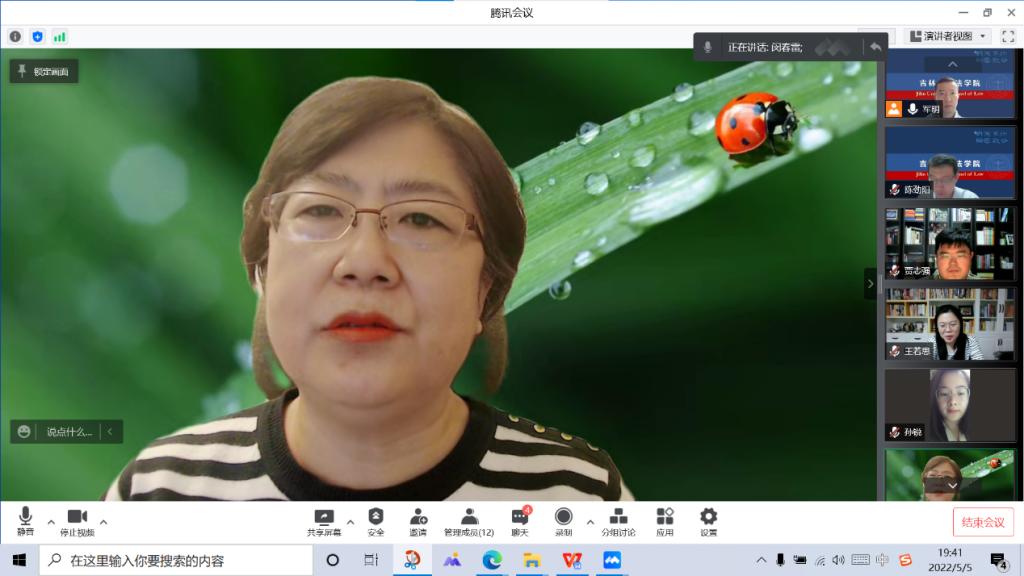Expand the share screen options arrow
Screen dimensions: 1024x576
pyautogui.click(x=350, y=522)
